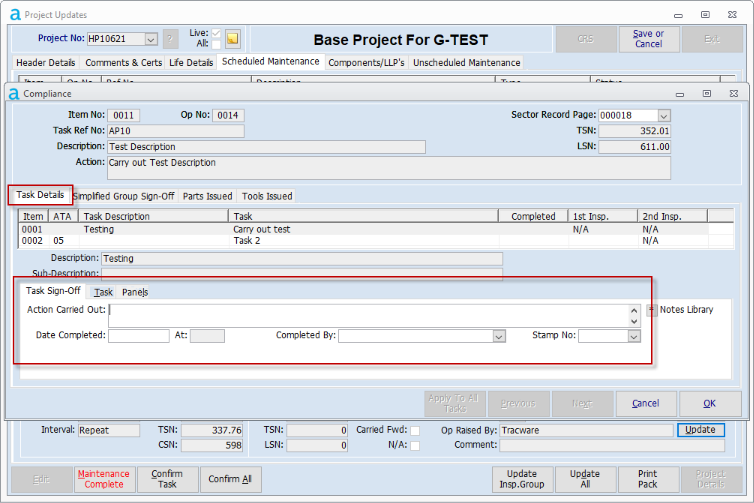754x503 pixels.
Task: Select the Task Details tab
Action: click(40, 195)
